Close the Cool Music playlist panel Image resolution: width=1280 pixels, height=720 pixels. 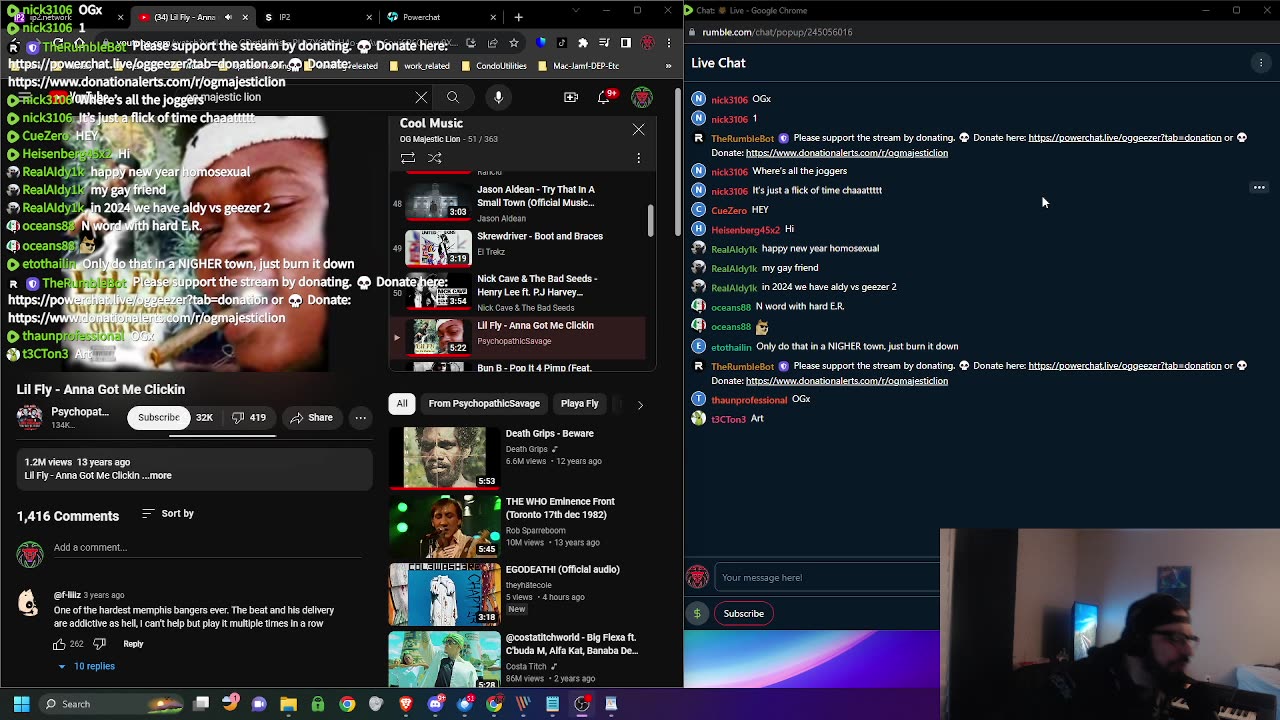pos(638,129)
